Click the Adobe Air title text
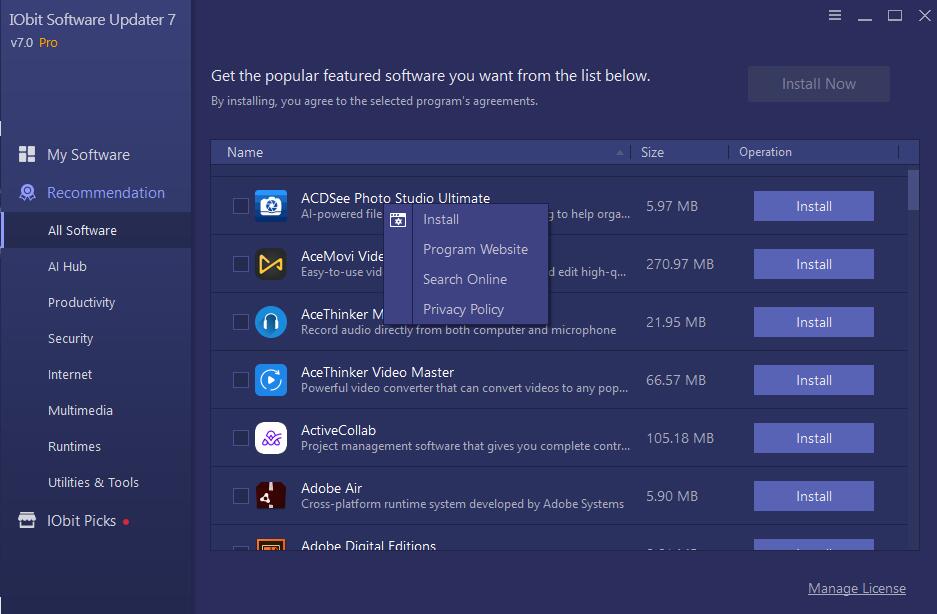 pyautogui.click(x=331, y=488)
